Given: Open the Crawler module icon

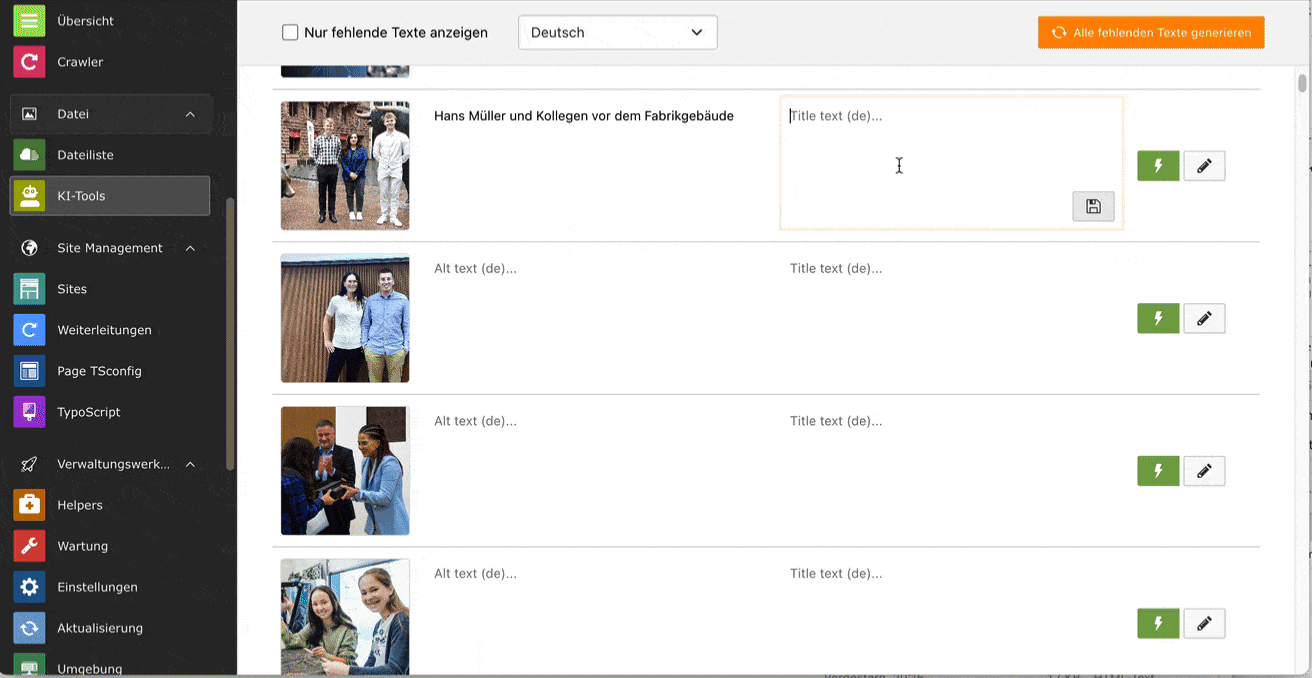Looking at the screenshot, I should pyautogui.click(x=30, y=62).
